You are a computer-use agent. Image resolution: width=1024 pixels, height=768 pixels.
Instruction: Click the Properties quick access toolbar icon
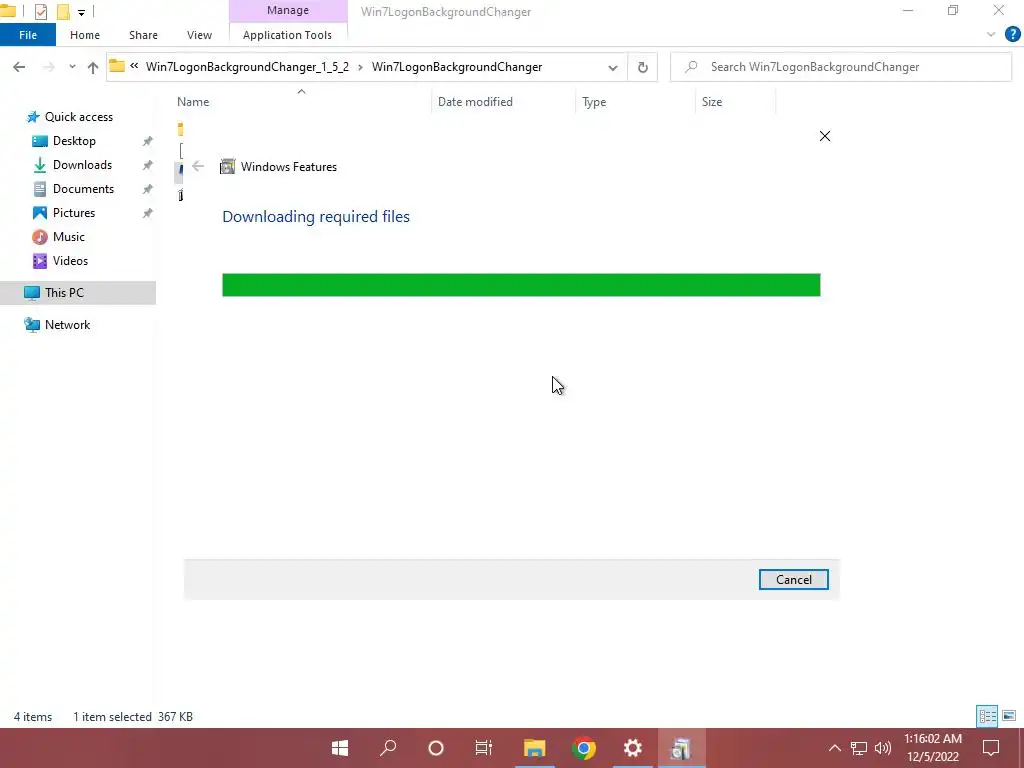pos(40,11)
